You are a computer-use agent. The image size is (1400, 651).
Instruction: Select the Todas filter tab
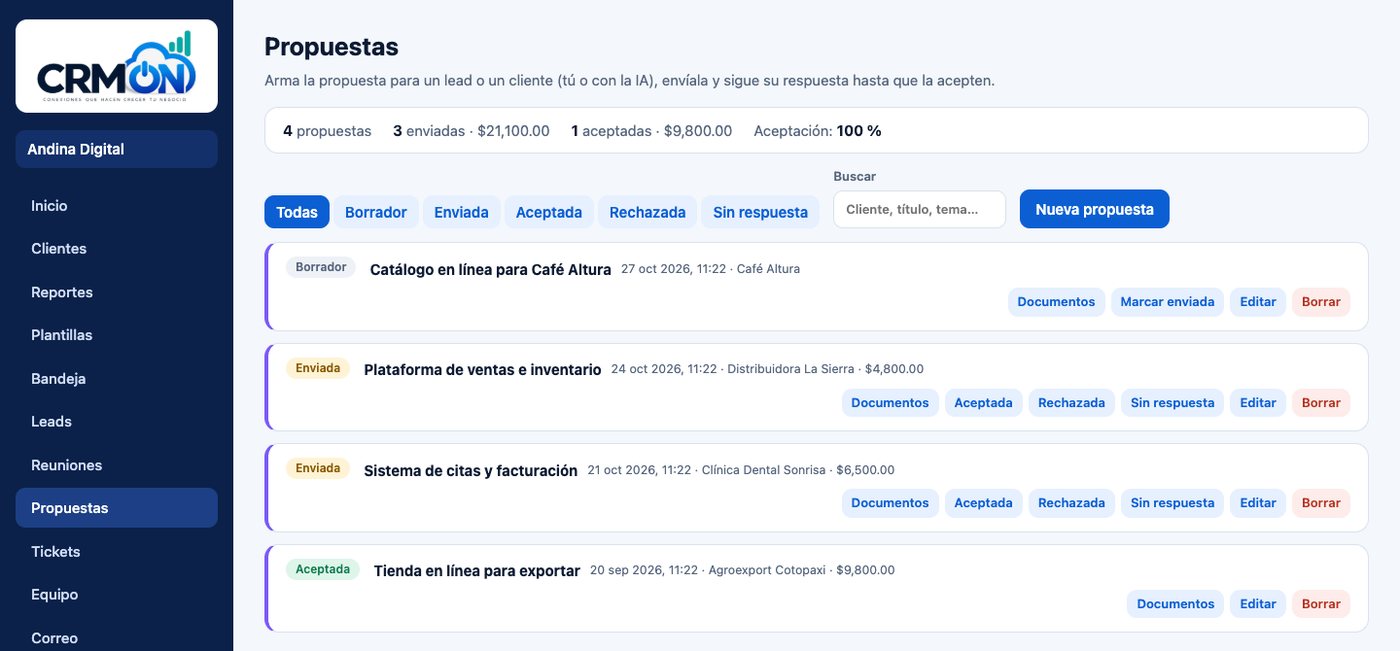point(297,212)
